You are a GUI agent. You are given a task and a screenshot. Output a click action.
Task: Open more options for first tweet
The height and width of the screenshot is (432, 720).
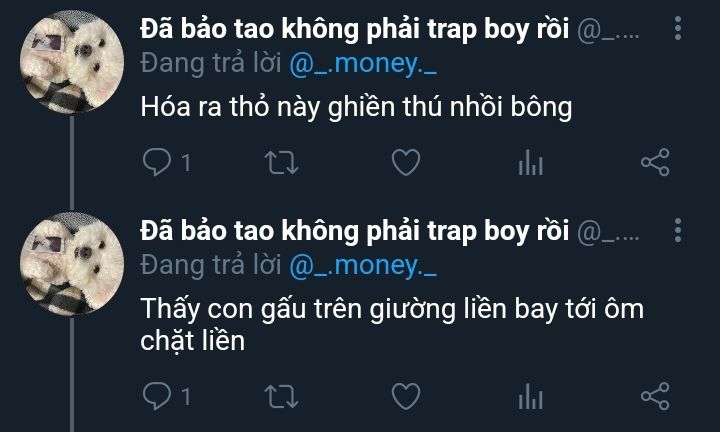[x=678, y=28]
